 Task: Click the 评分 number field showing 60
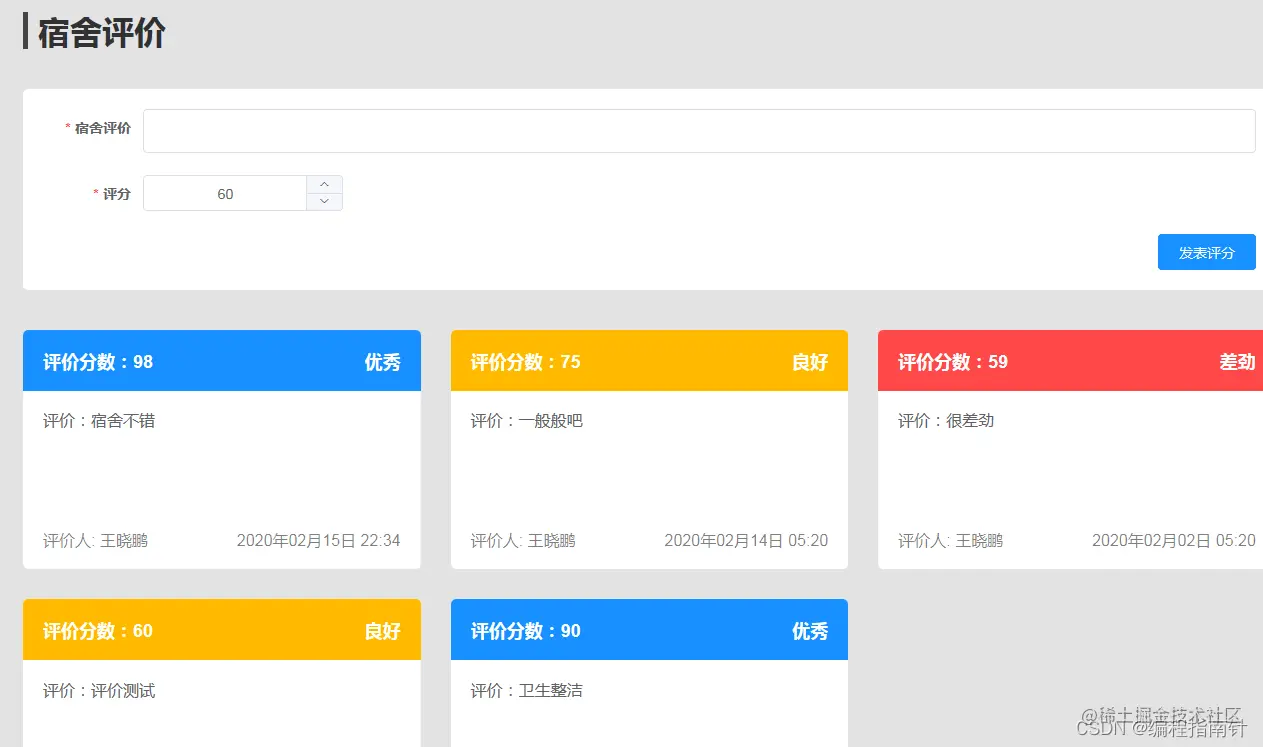225,194
